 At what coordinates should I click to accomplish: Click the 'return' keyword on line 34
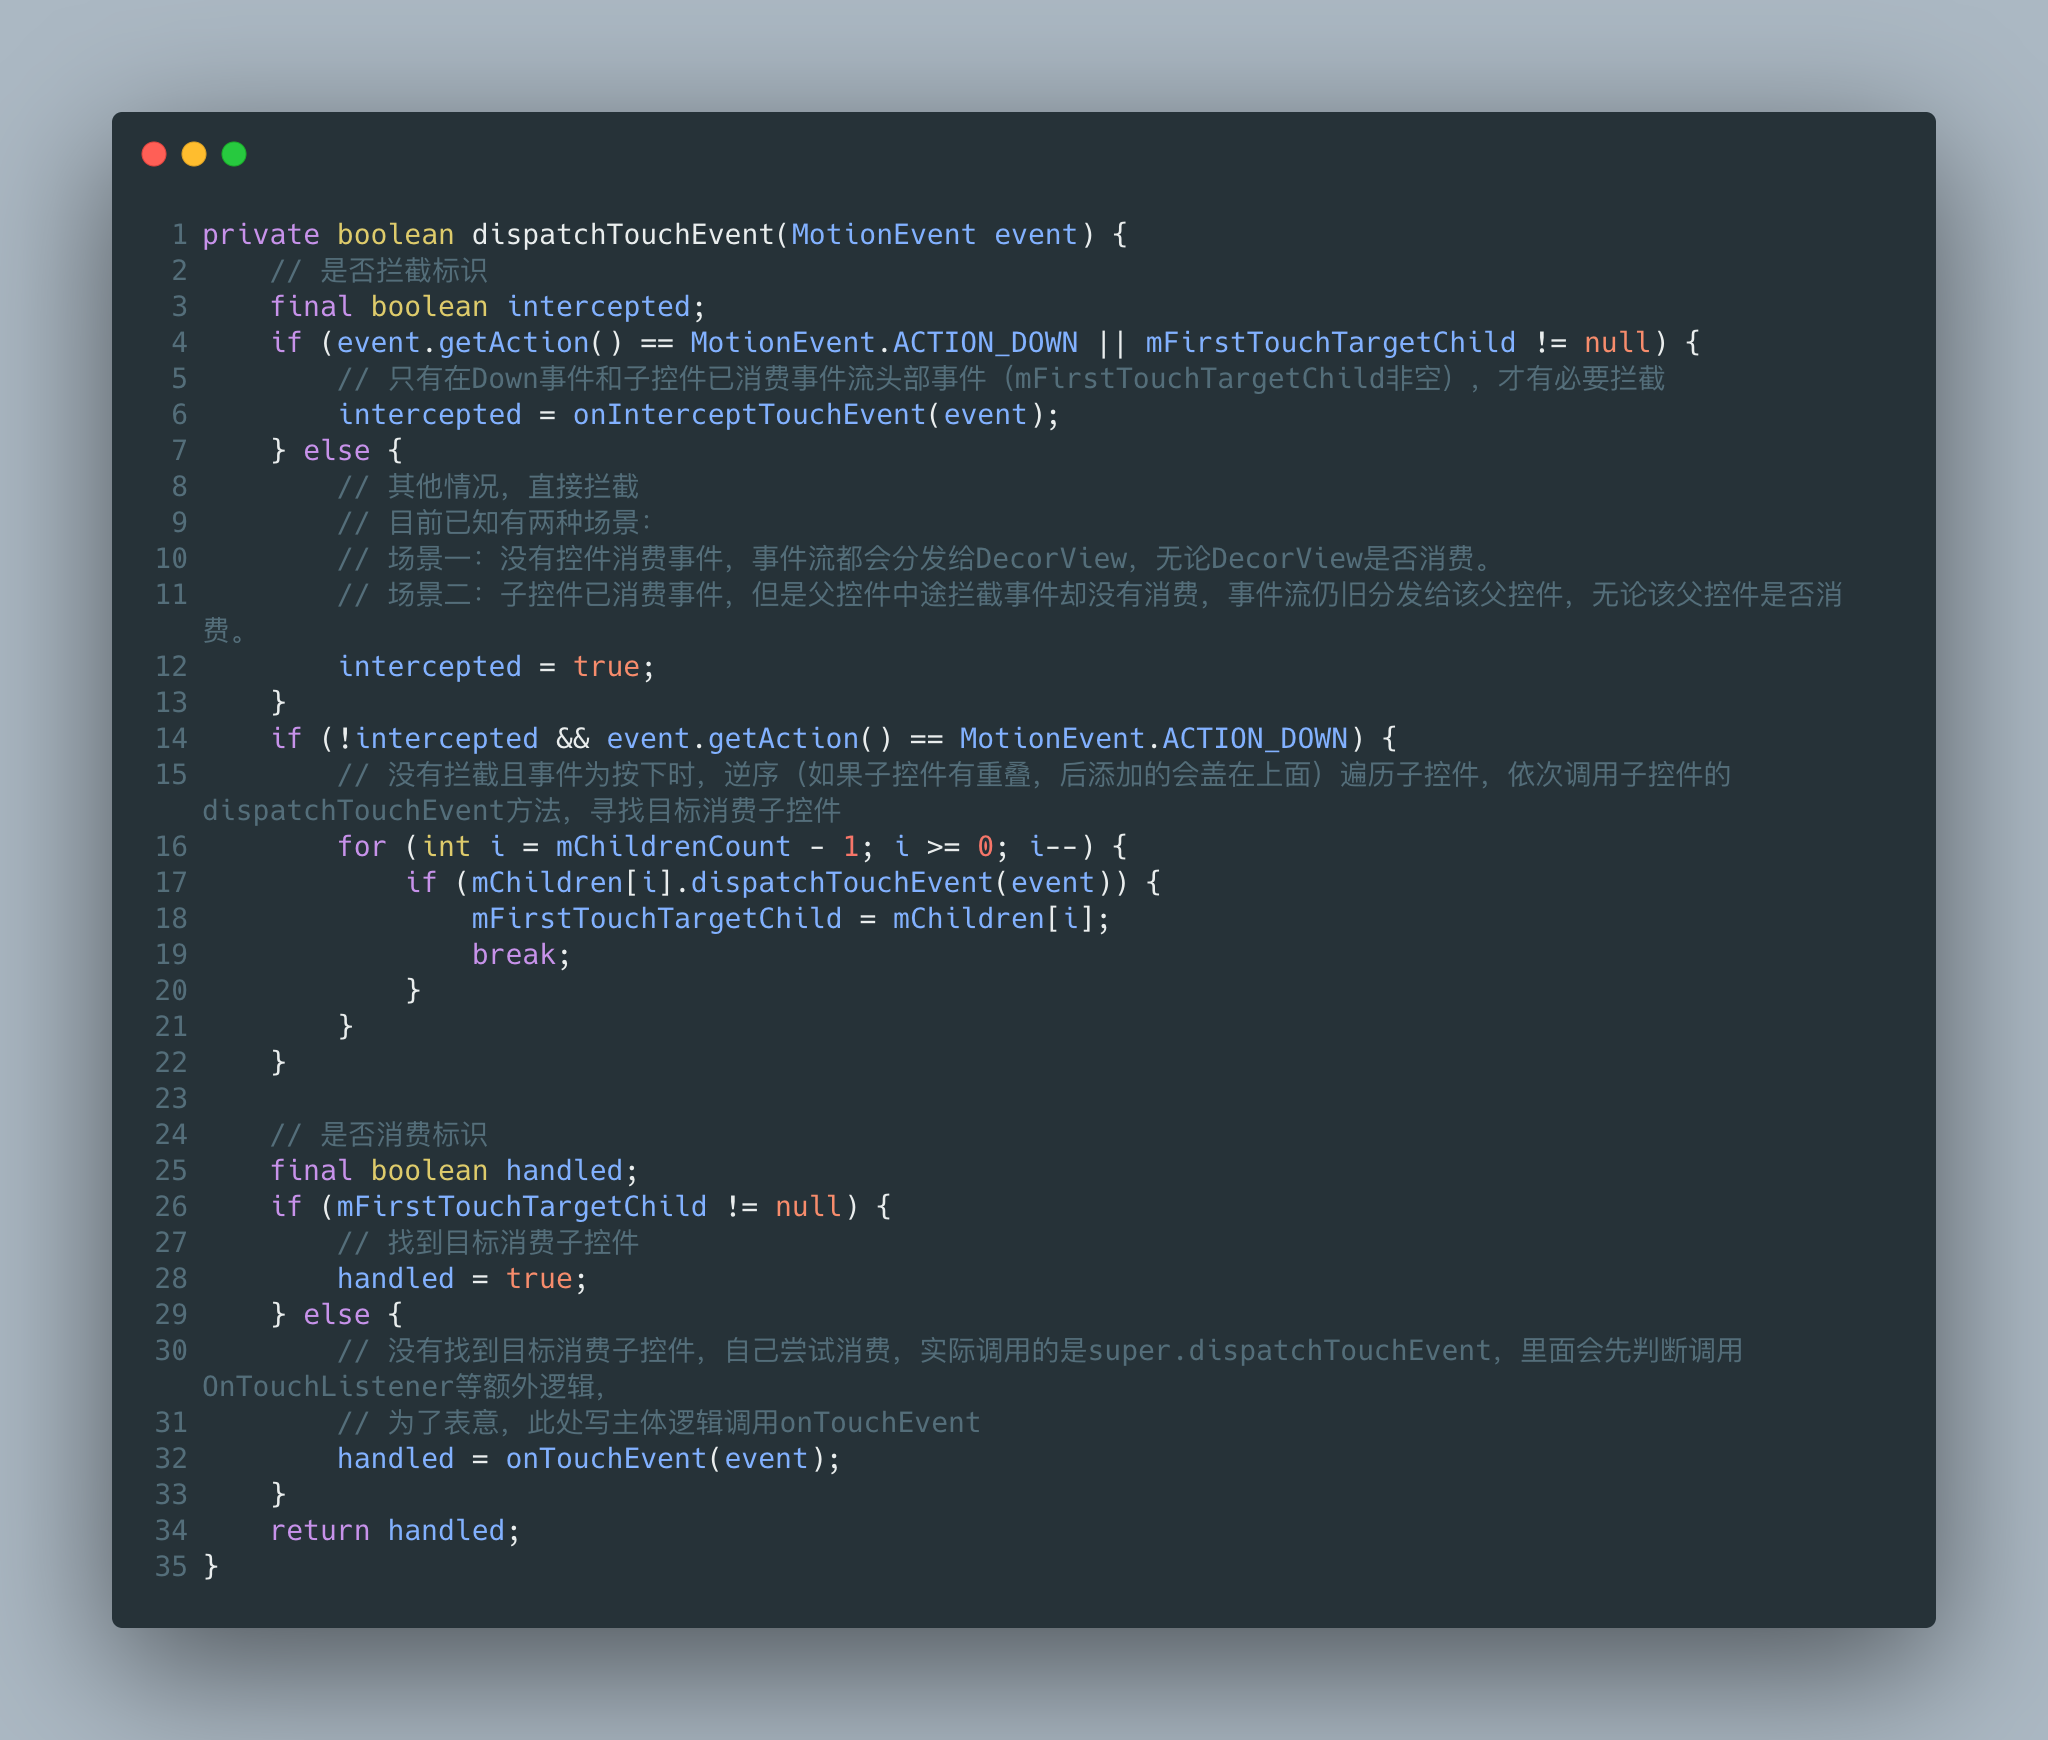tap(319, 1531)
